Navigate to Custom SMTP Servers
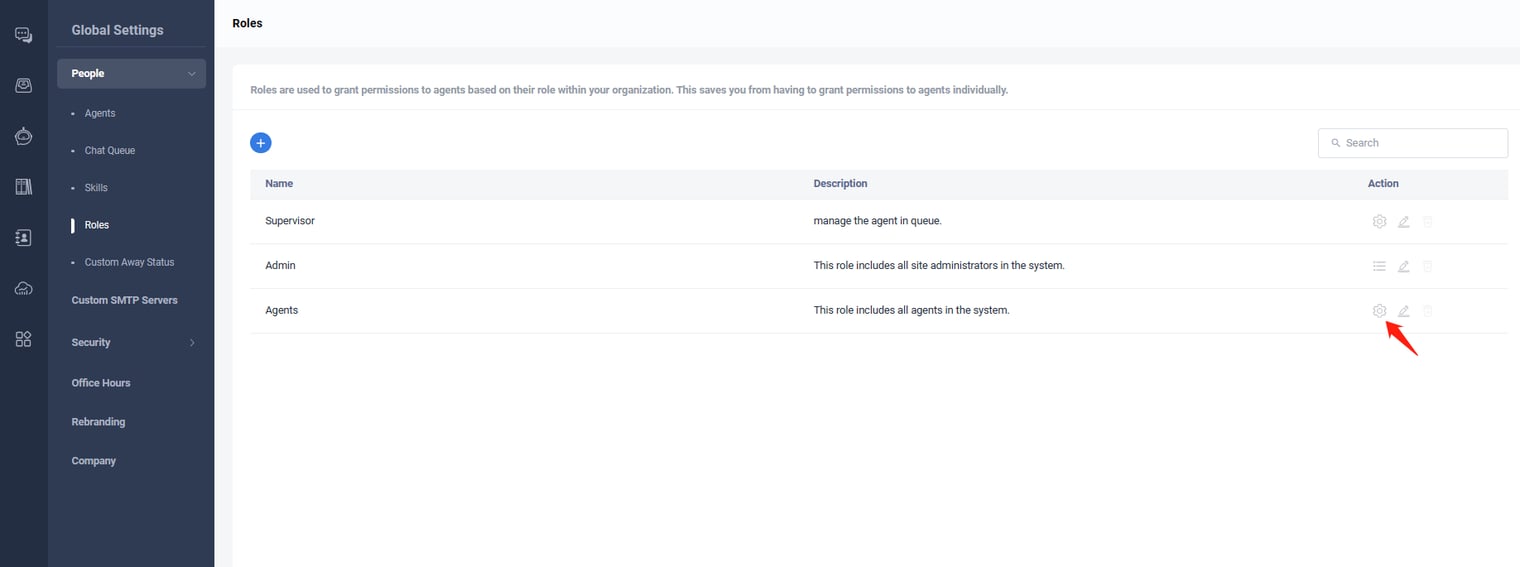 (124, 300)
